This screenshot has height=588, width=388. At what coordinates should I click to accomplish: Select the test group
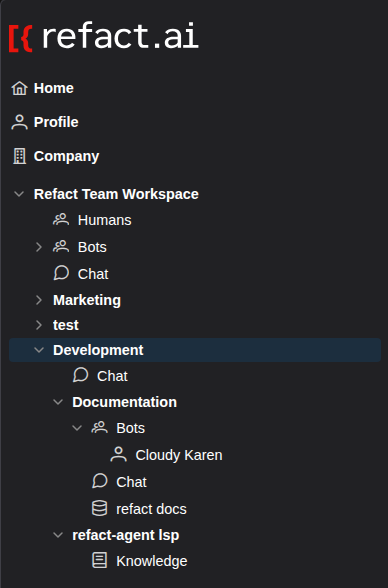(66, 325)
